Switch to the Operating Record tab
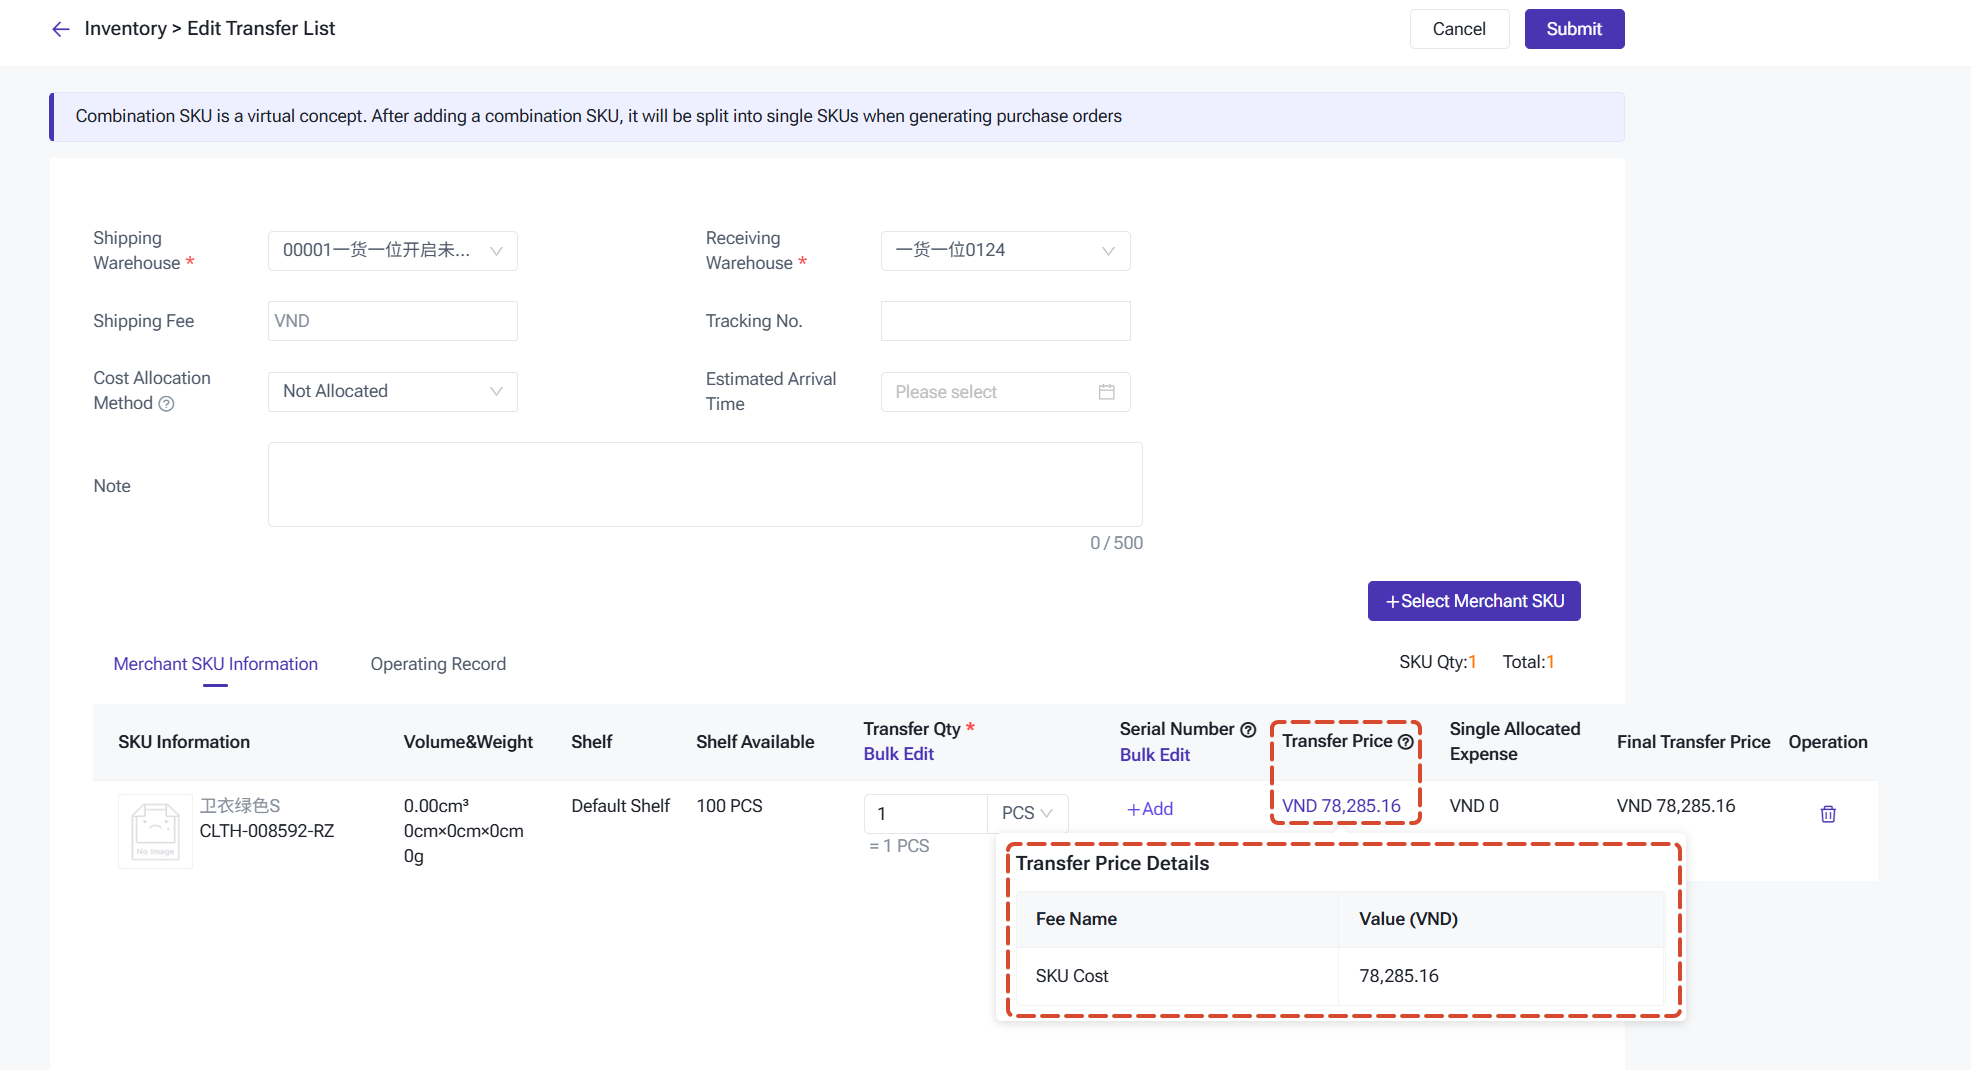This screenshot has width=1971, height=1070. click(x=438, y=664)
